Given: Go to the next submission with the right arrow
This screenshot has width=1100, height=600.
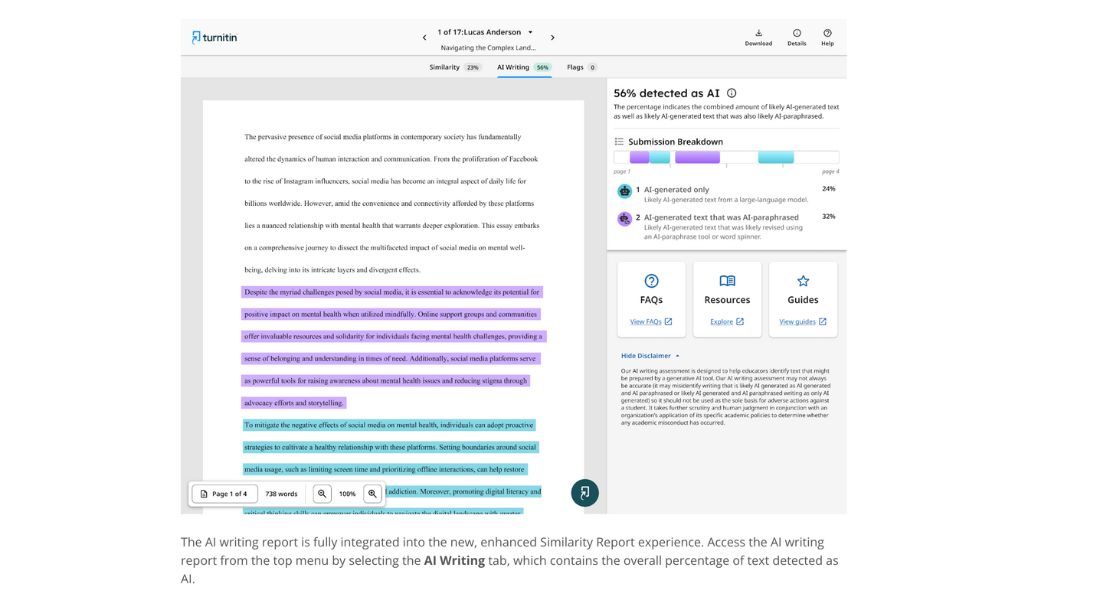Looking at the screenshot, I should [x=552, y=35].
